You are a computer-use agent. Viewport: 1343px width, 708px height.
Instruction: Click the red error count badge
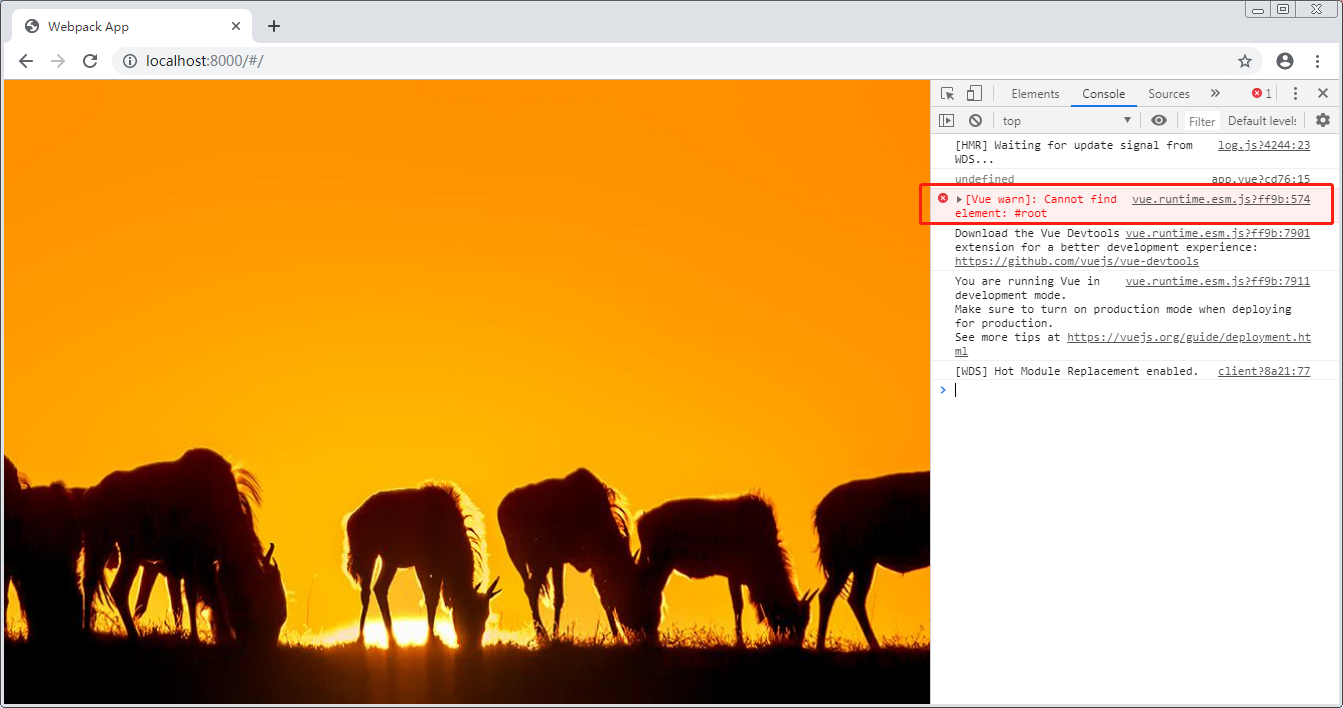(x=1262, y=93)
